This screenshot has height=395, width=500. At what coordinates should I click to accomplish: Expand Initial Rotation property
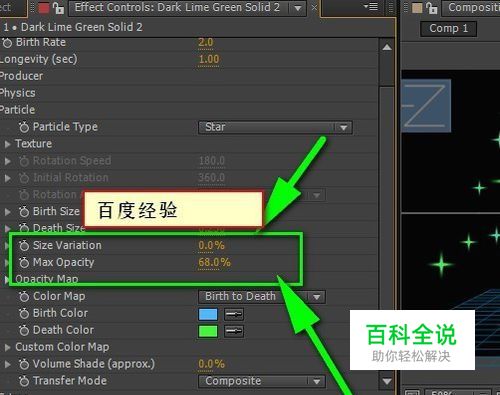click(7, 178)
